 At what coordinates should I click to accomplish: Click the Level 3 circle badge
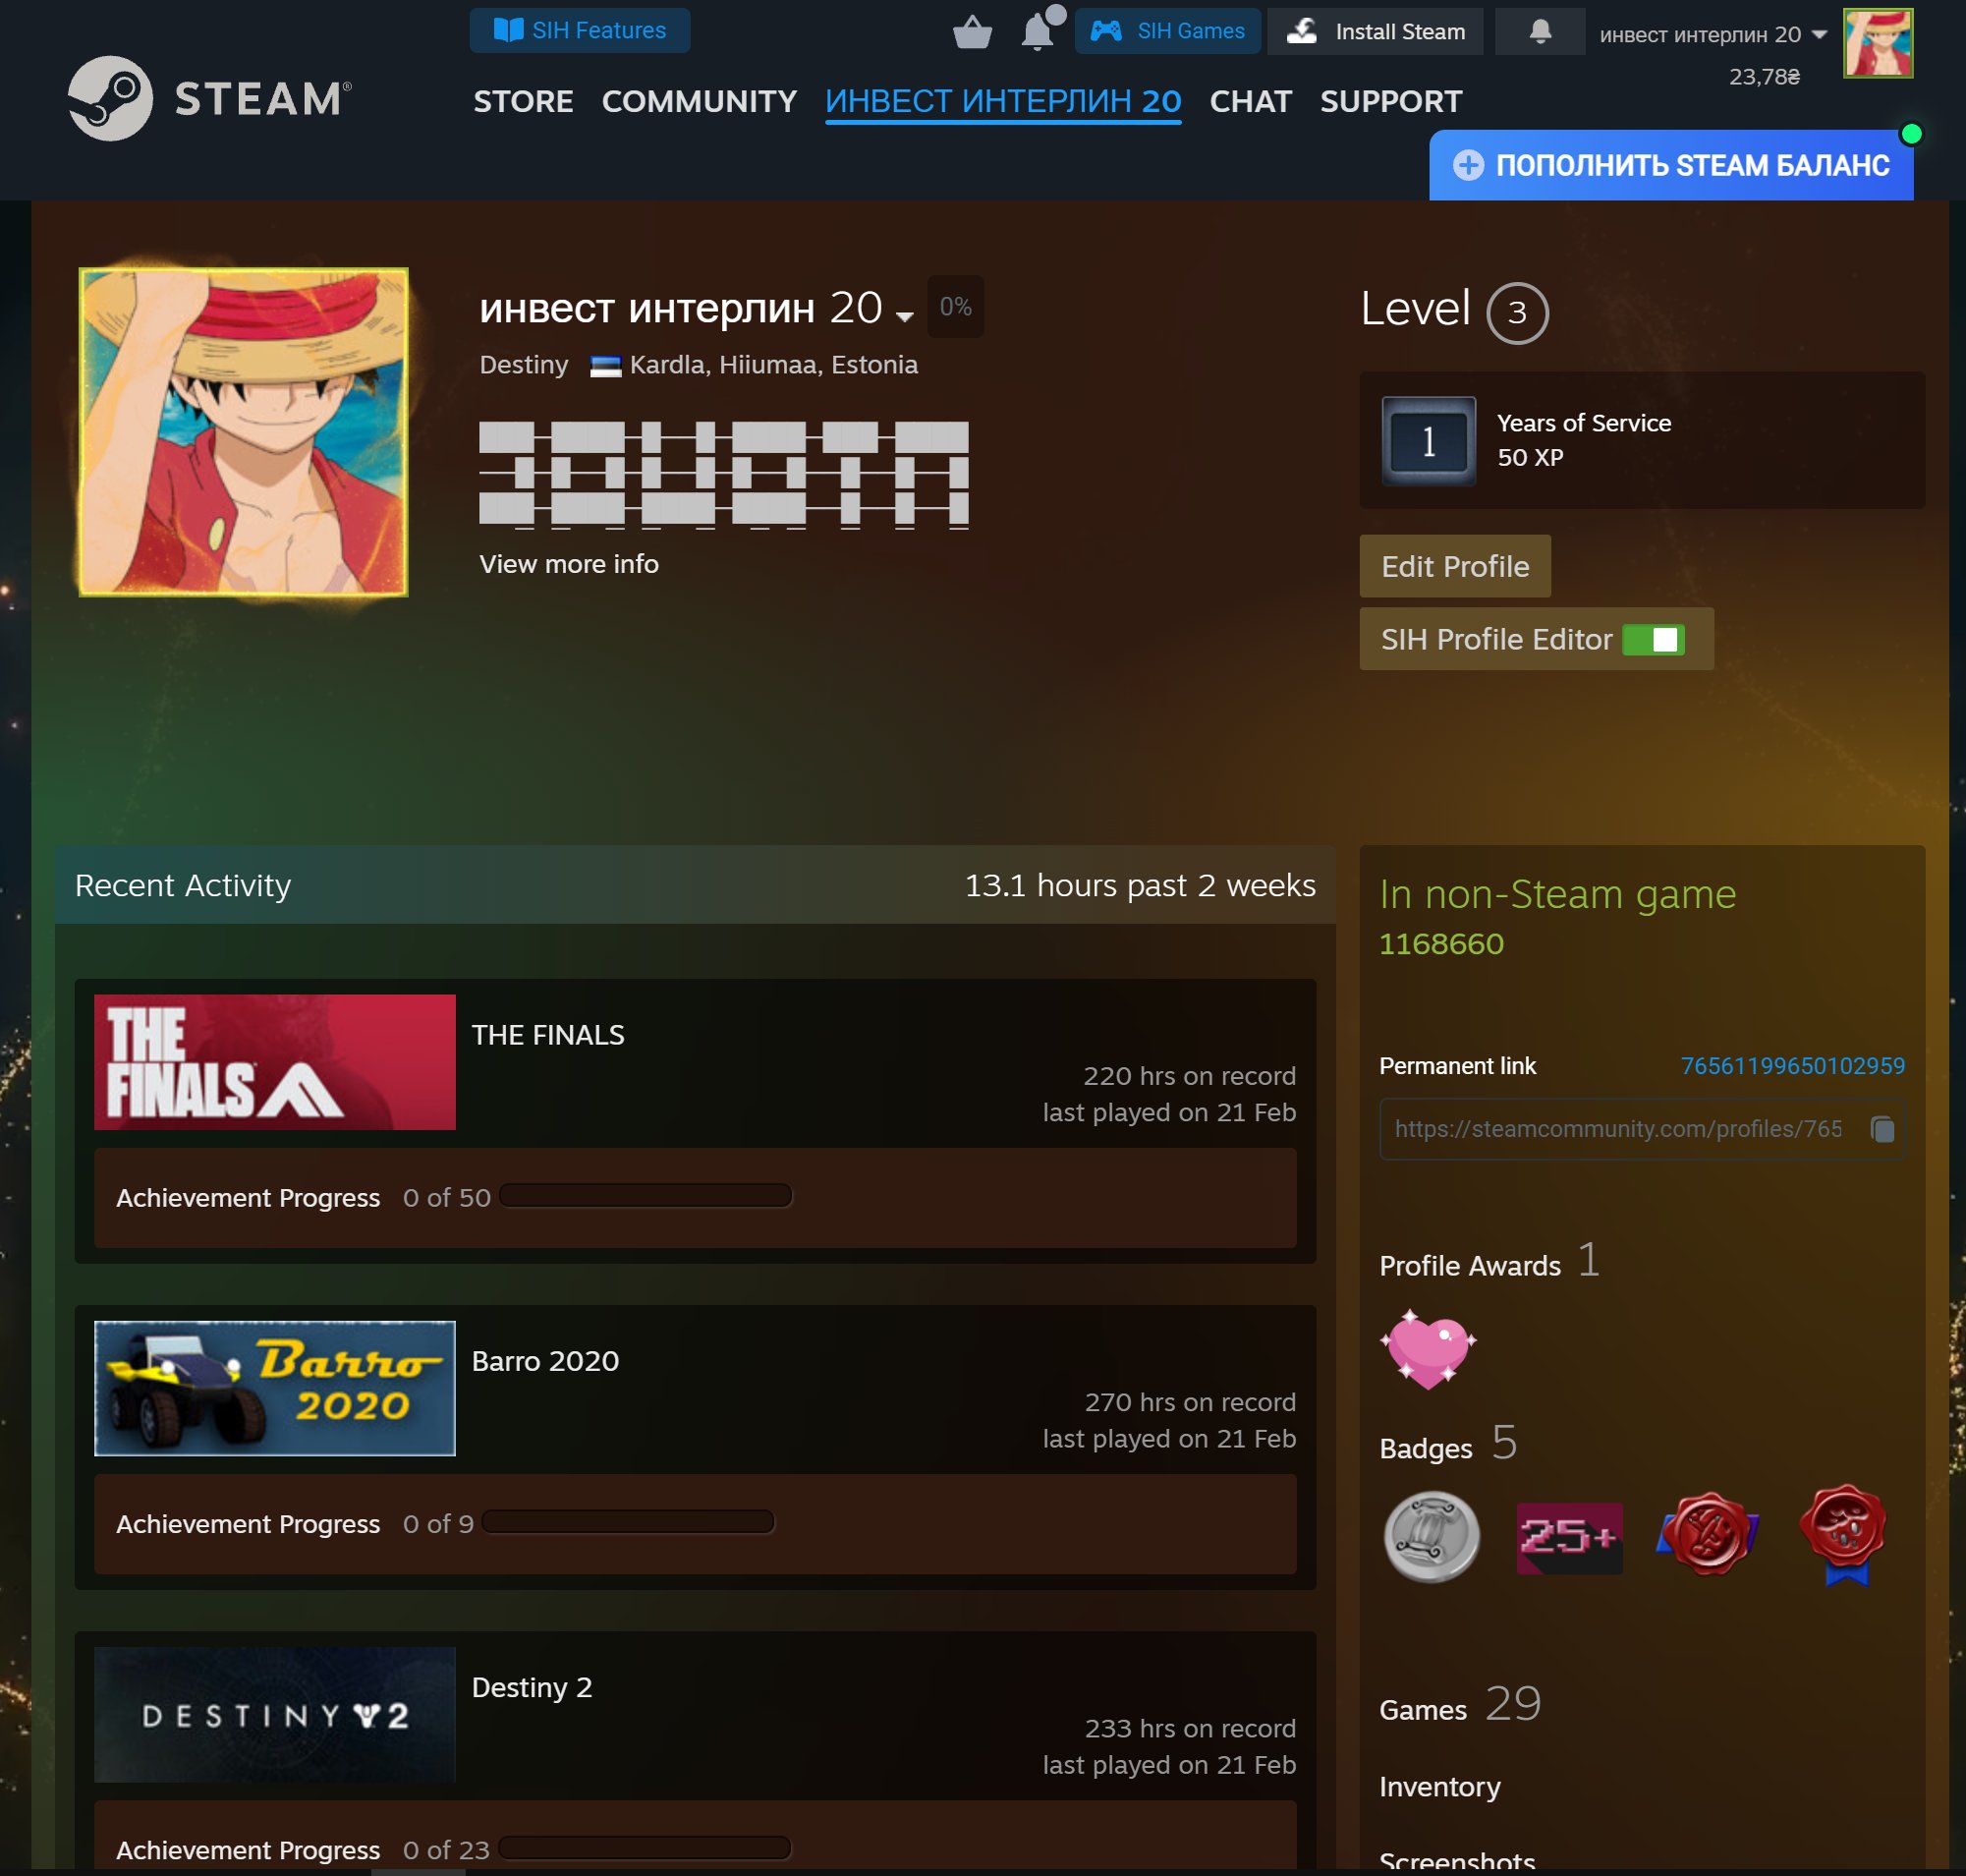[x=1517, y=313]
